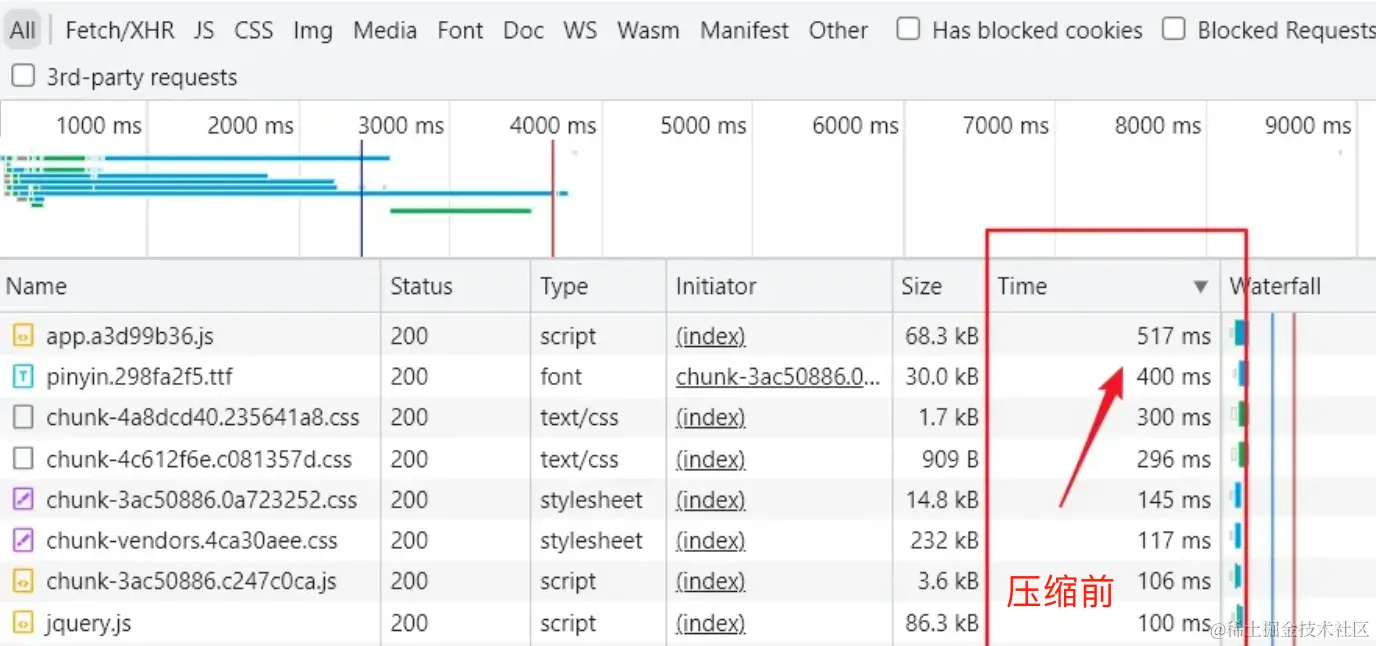1376x646 pixels.
Task: Click the chunk-4c612f6e.c081357d.css file icon
Action: [22, 459]
